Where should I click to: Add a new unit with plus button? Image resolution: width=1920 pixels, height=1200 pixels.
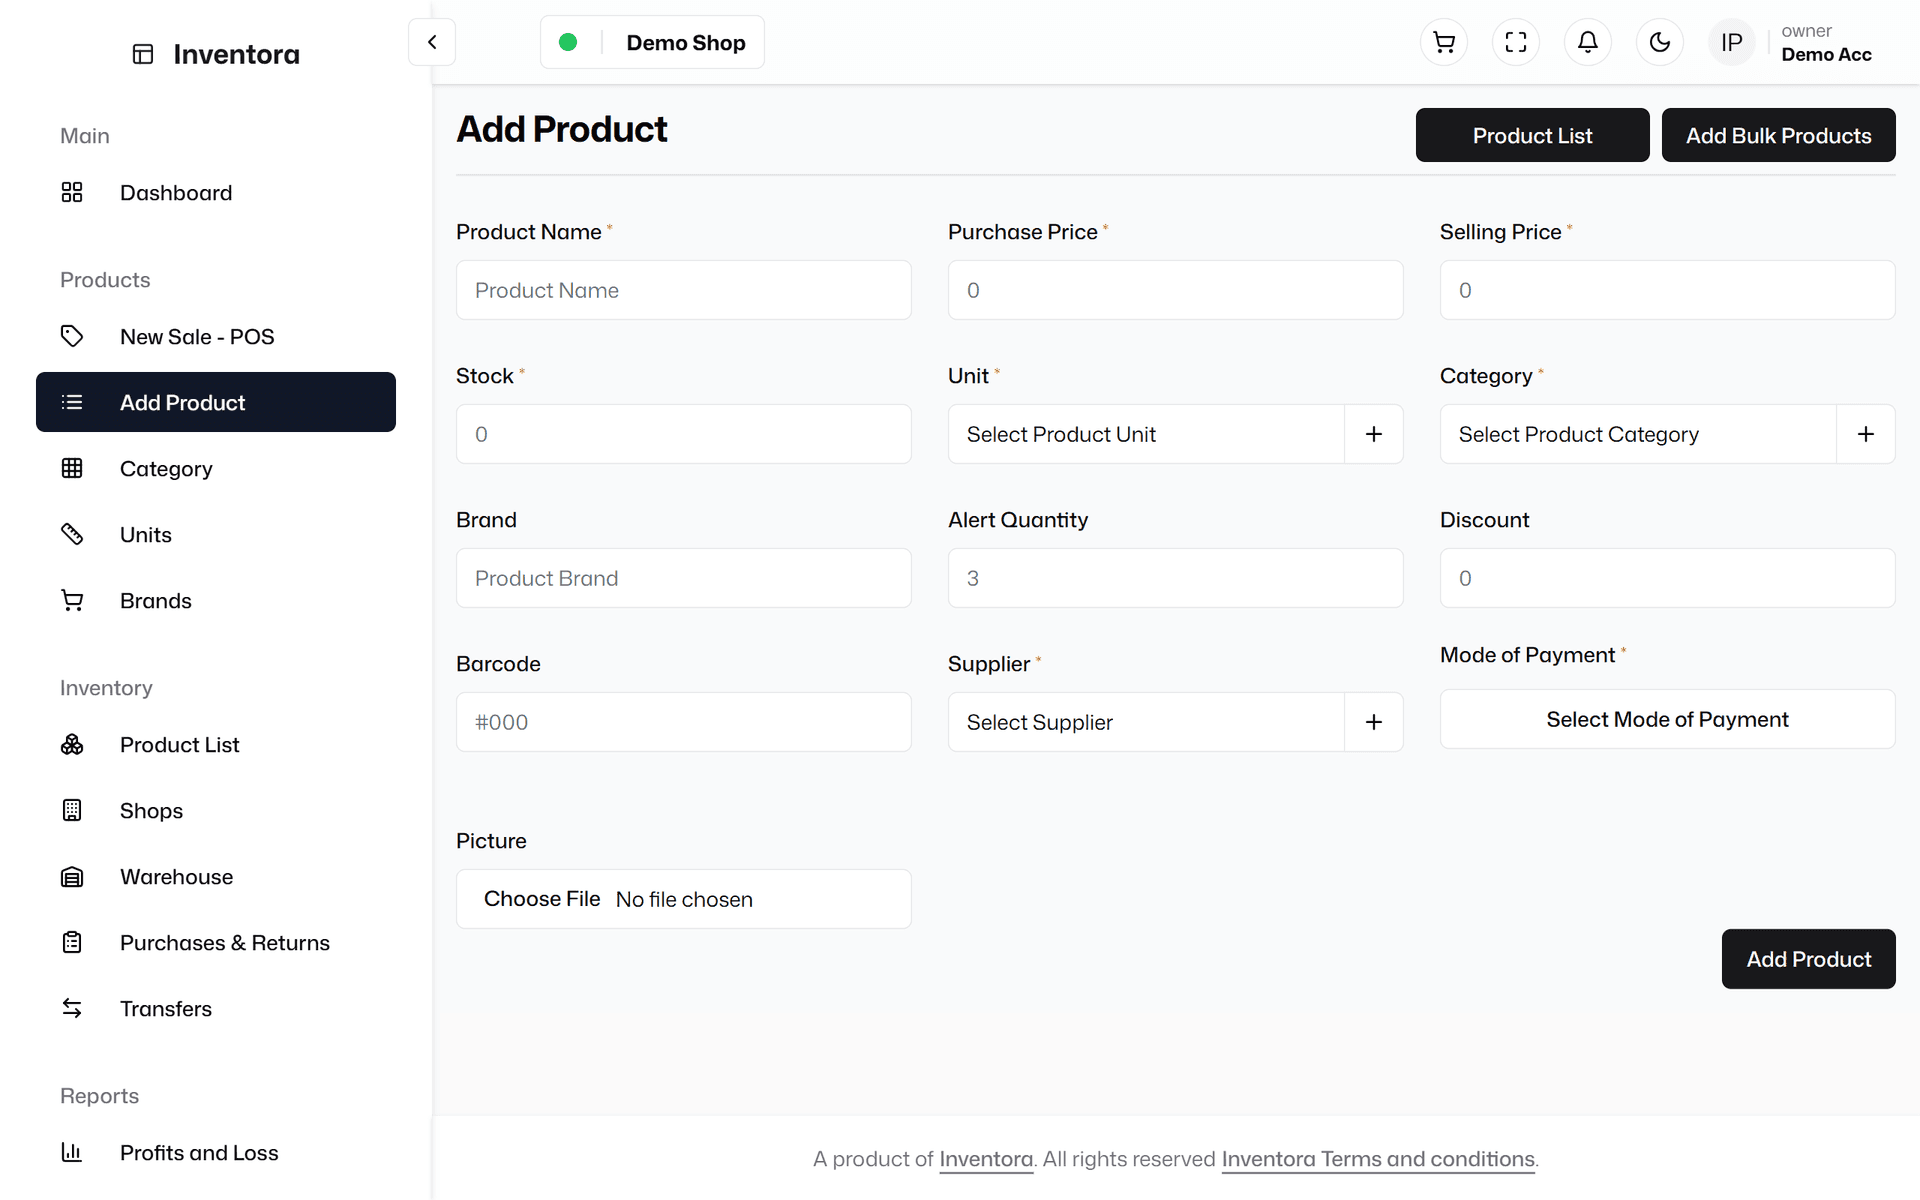[1374, 434]
